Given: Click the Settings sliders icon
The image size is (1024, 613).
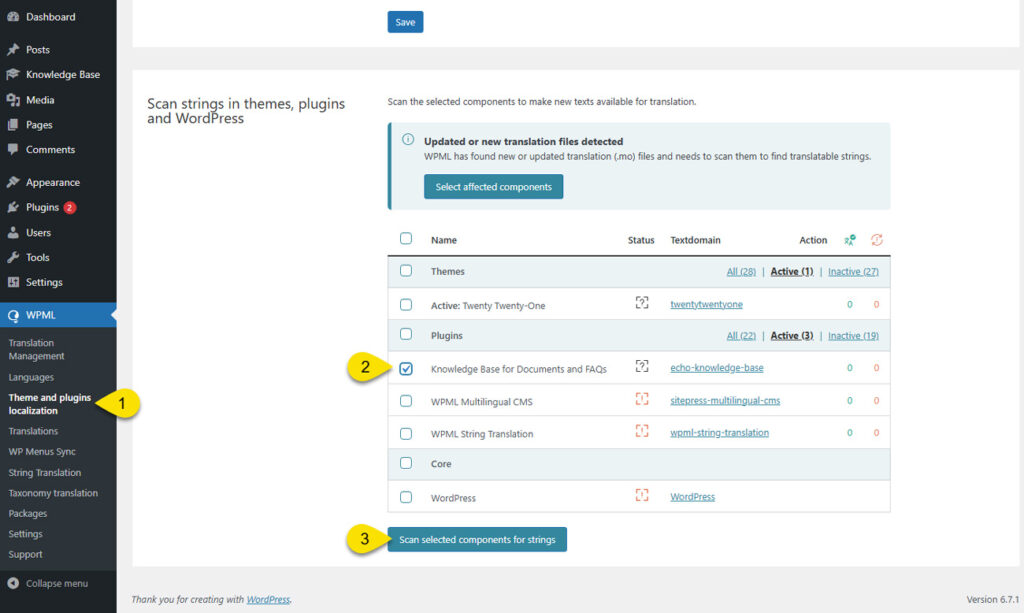Looking at the screenshot, I should (13, 282).
